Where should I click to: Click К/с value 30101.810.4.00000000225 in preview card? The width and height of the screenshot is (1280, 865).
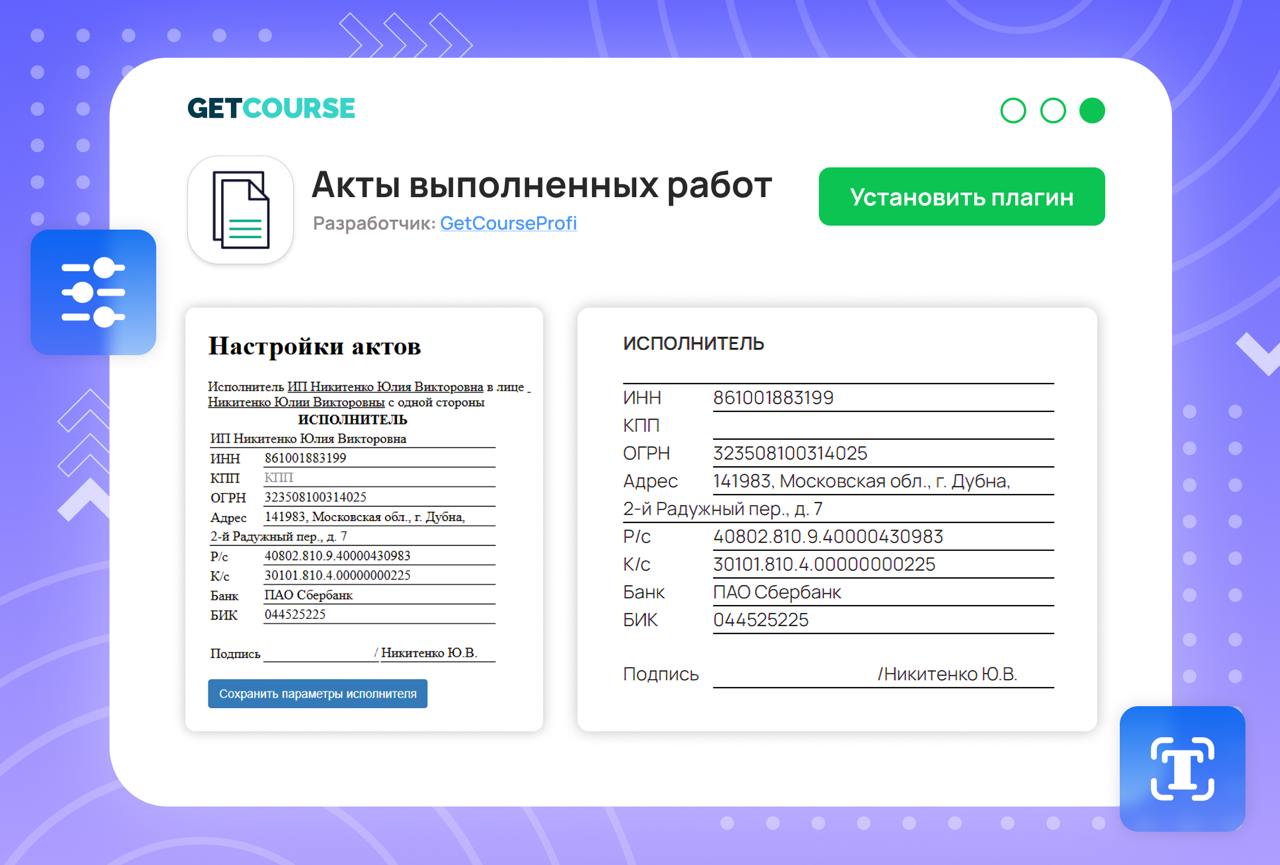(824, 565)
